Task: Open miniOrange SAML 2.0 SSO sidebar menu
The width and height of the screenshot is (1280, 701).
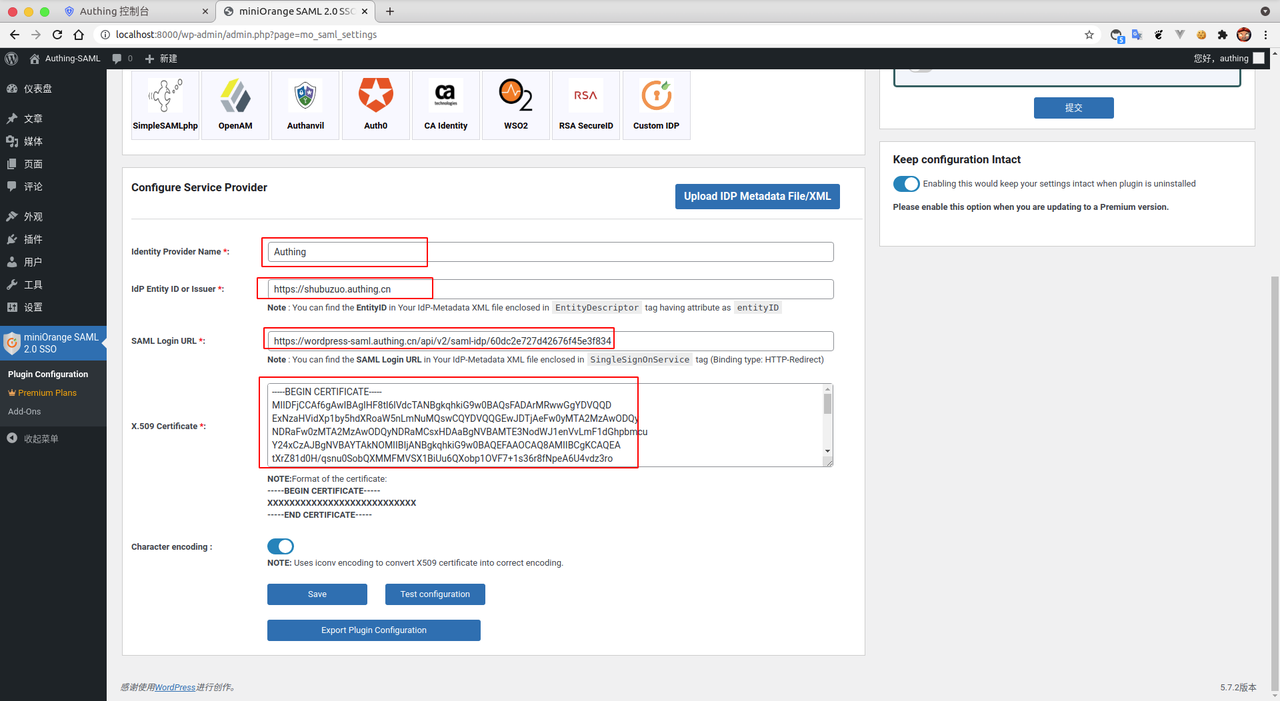Action: point(53,344)
